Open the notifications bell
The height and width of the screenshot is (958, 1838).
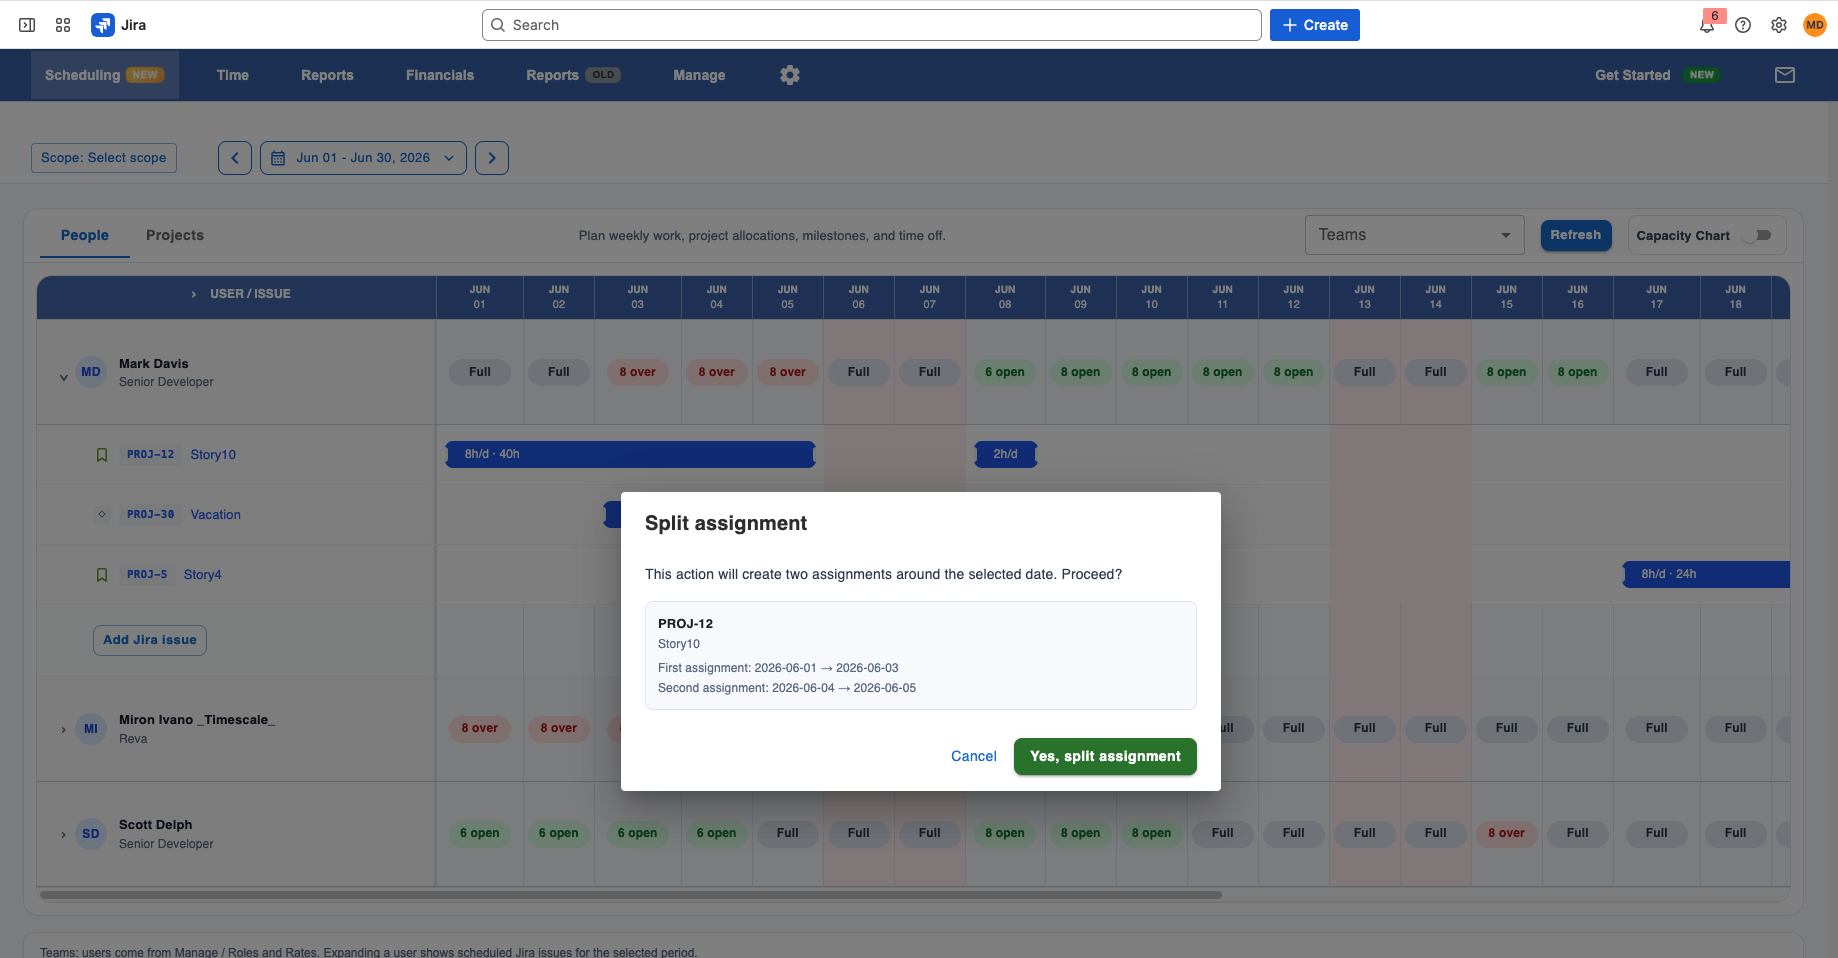tap(1707, 25)
